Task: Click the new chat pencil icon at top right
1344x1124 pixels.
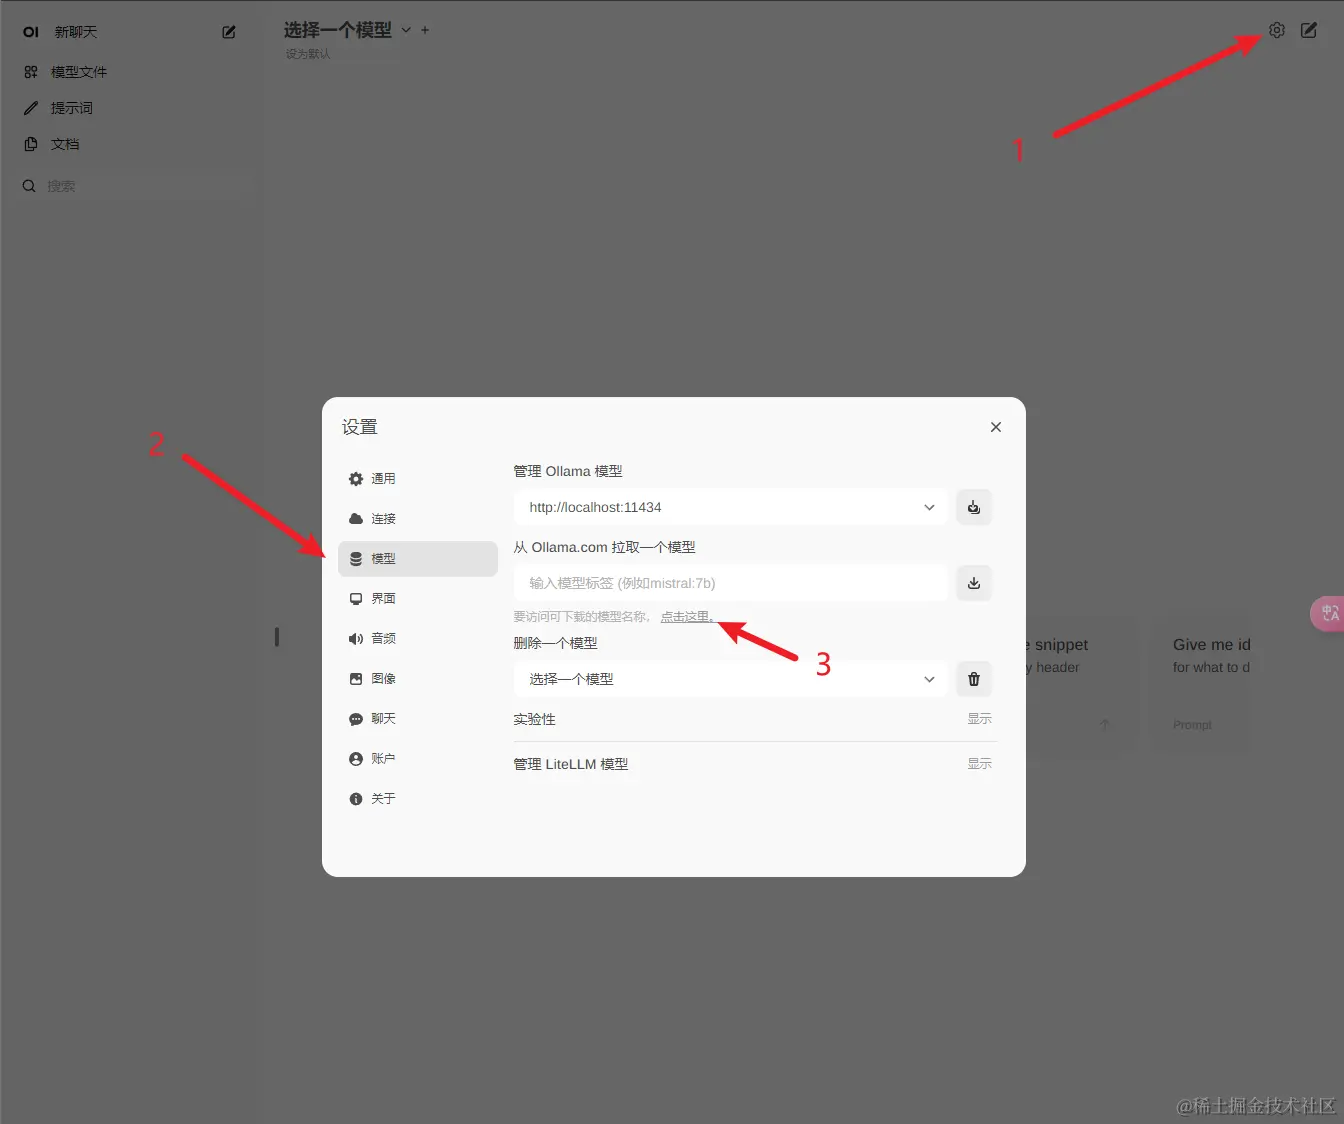Action: point(1309,31)
